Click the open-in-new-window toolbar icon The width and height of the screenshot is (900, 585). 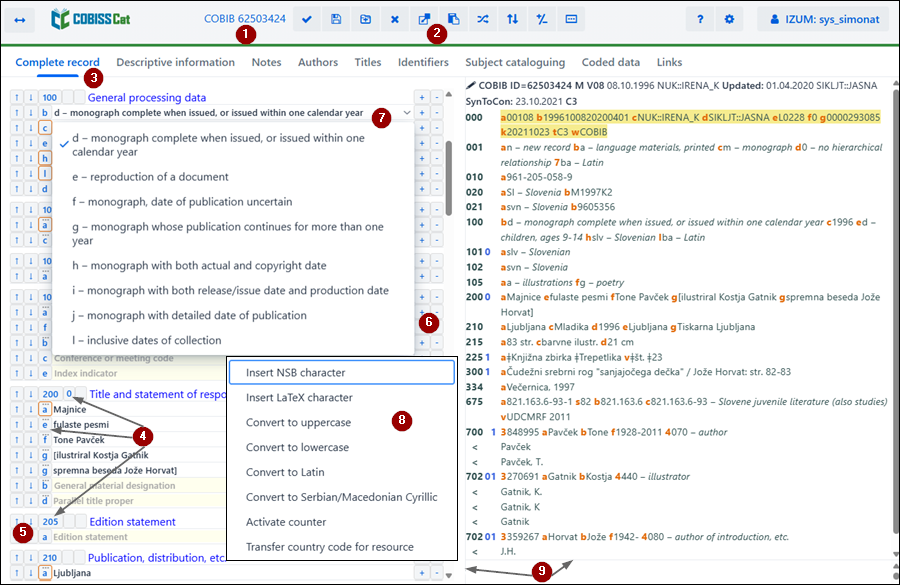pyautogui.click(x=424, y=20)
